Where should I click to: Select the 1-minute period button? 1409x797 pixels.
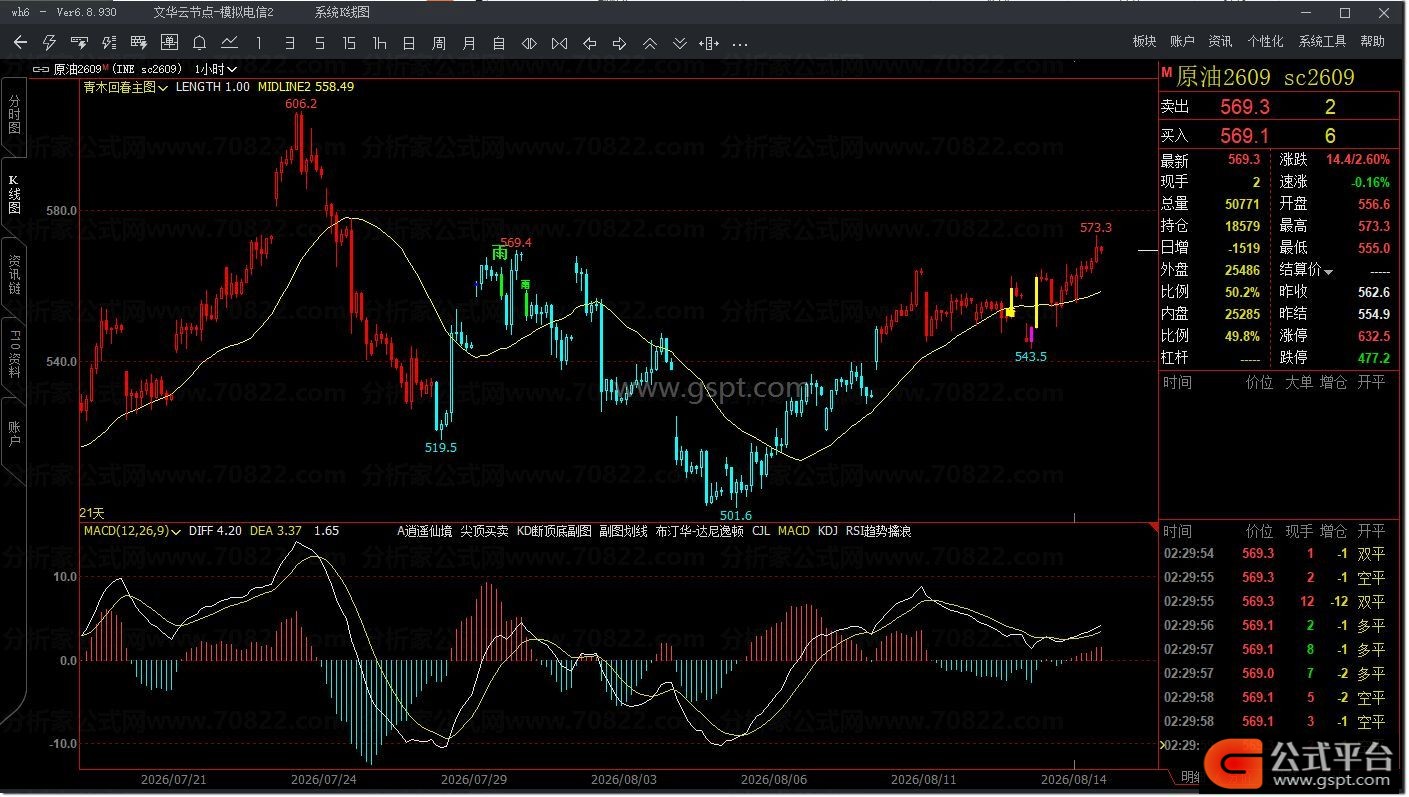pyautogui.click(x=259, y=43)
